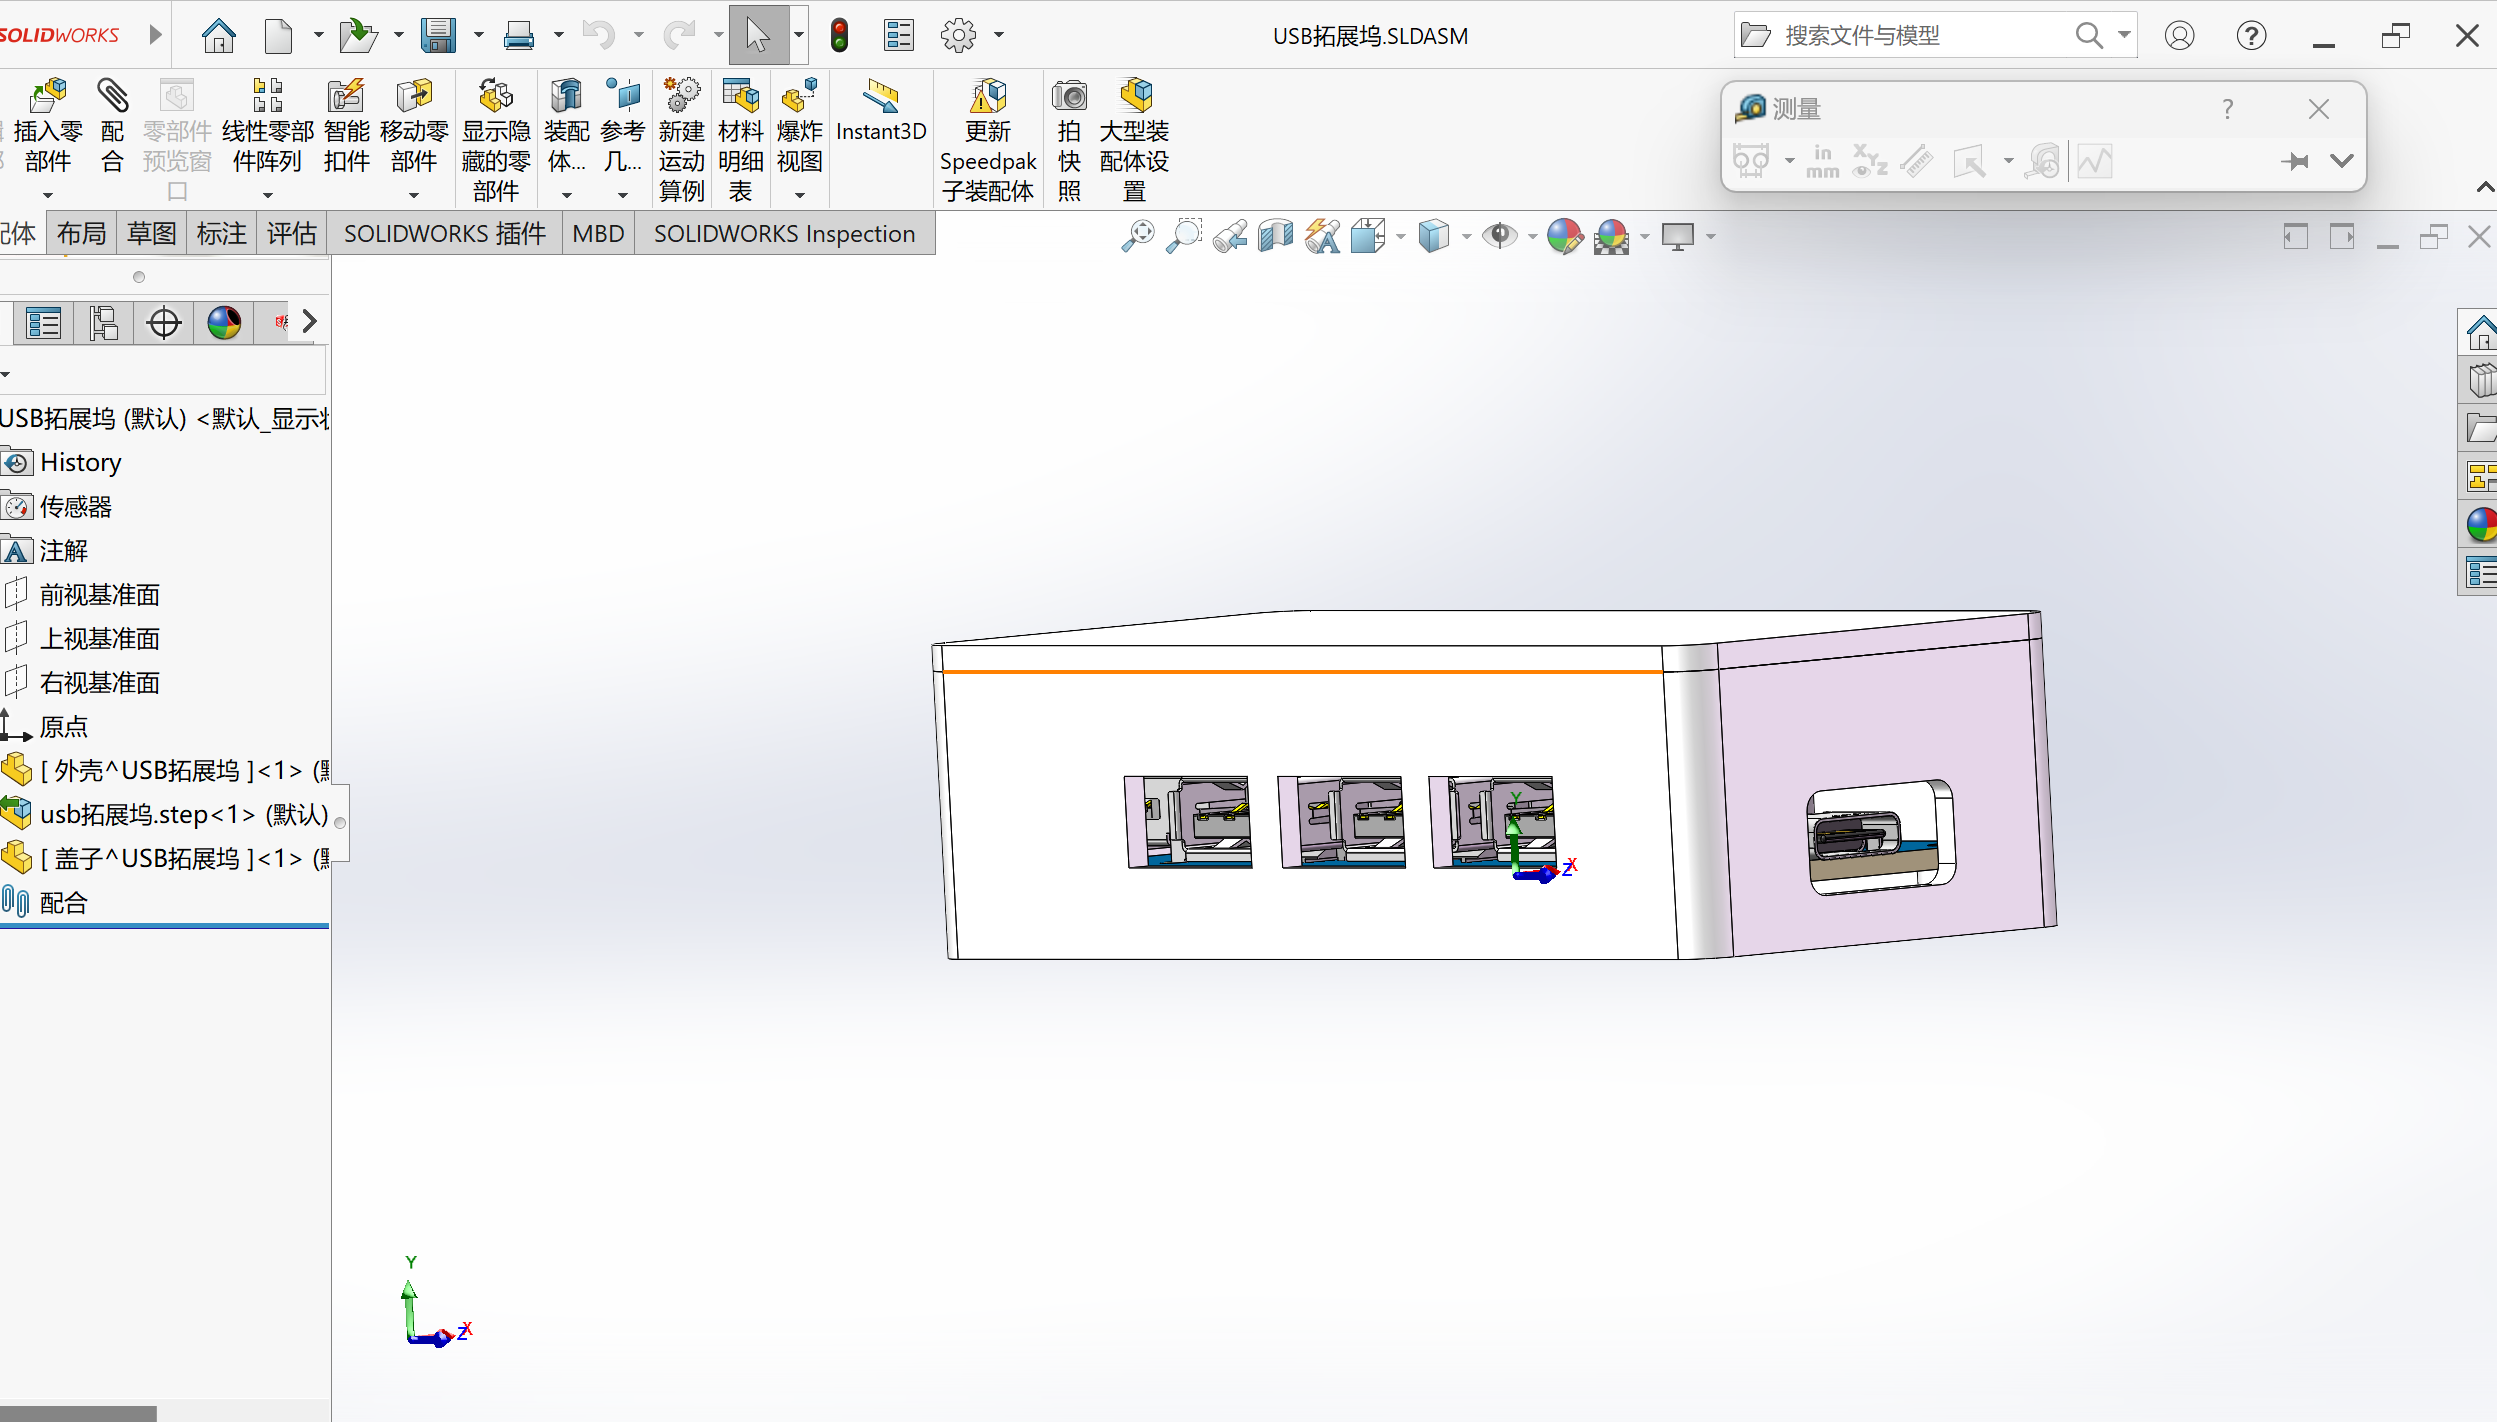Click the Take Snapshot (拍快照) camera icon
The height and width of the screenshot is (1422, 2497).
pyautogui.click(x=1069, y=97)
